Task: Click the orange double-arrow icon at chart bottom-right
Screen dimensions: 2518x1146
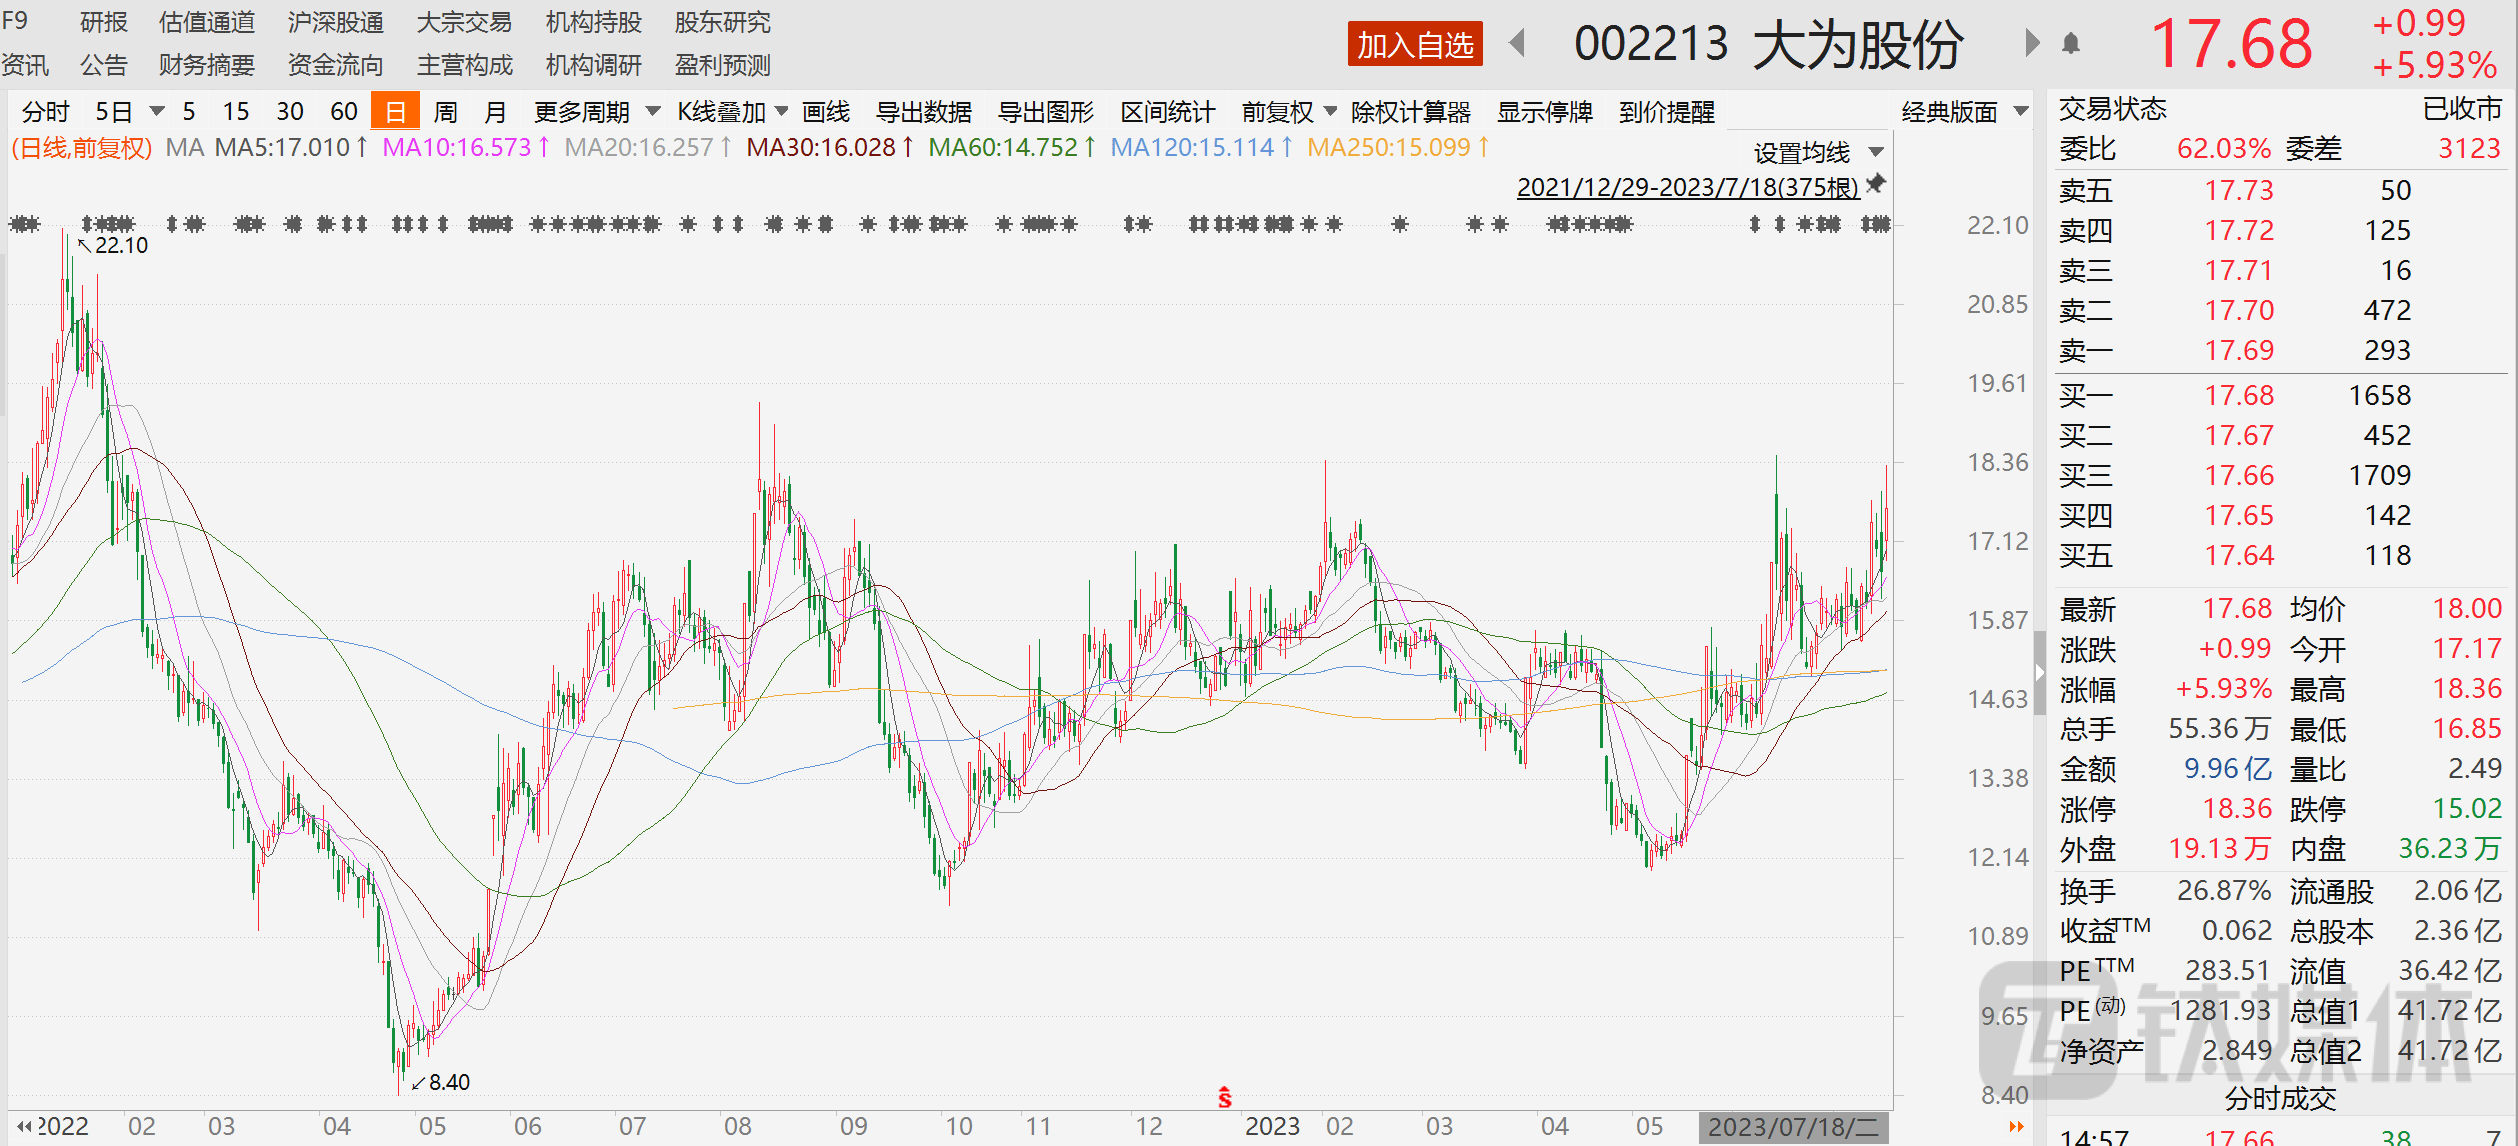Action: 2016,1127
